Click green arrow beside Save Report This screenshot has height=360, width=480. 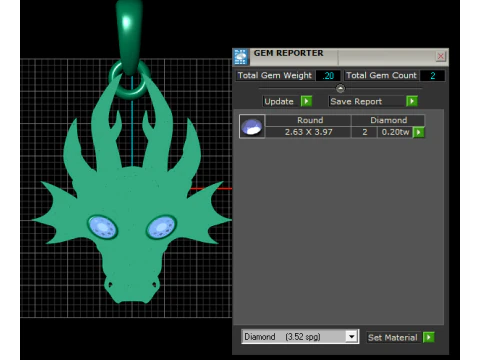click(x=412, y=101)
